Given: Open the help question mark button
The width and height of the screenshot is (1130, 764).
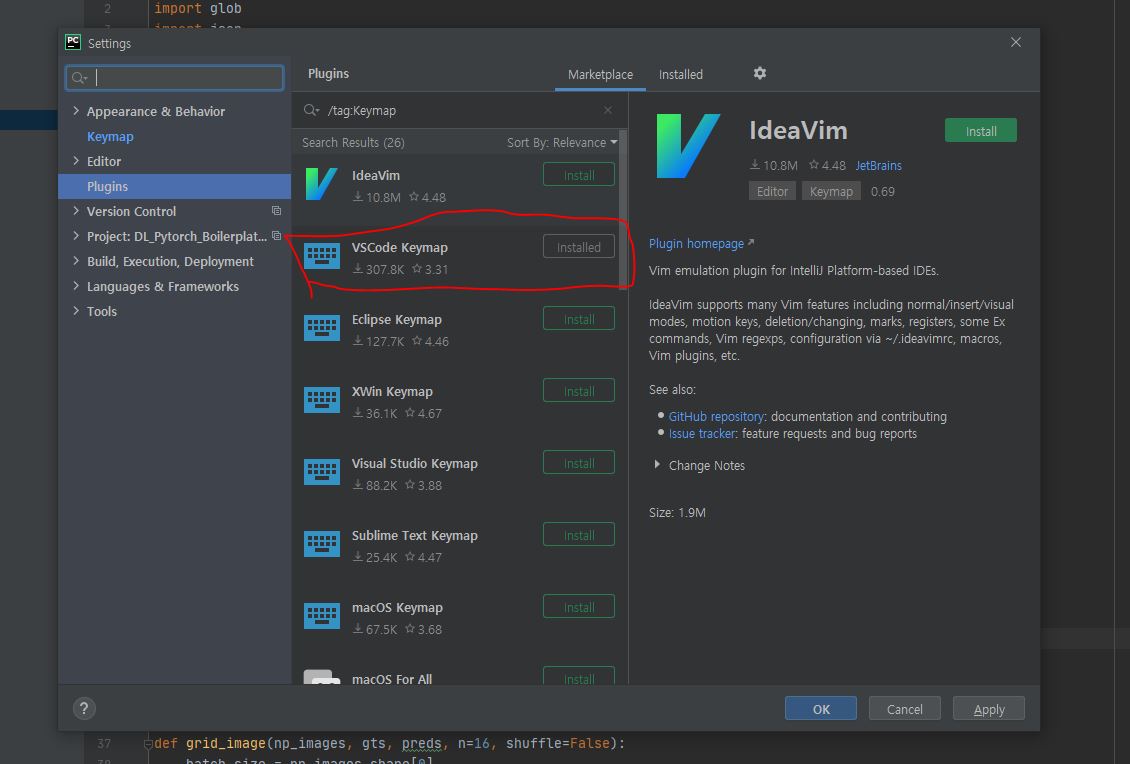Looking at the screenshot, I should point(84,709).
